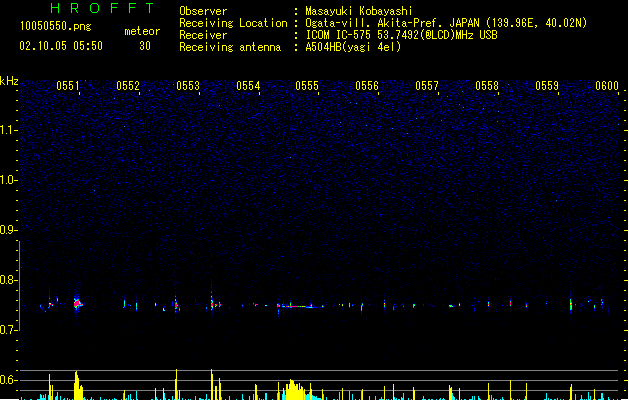Click the 0556 time marker
Viewport: 629px width, 400px height.
[x=367, y=86]
